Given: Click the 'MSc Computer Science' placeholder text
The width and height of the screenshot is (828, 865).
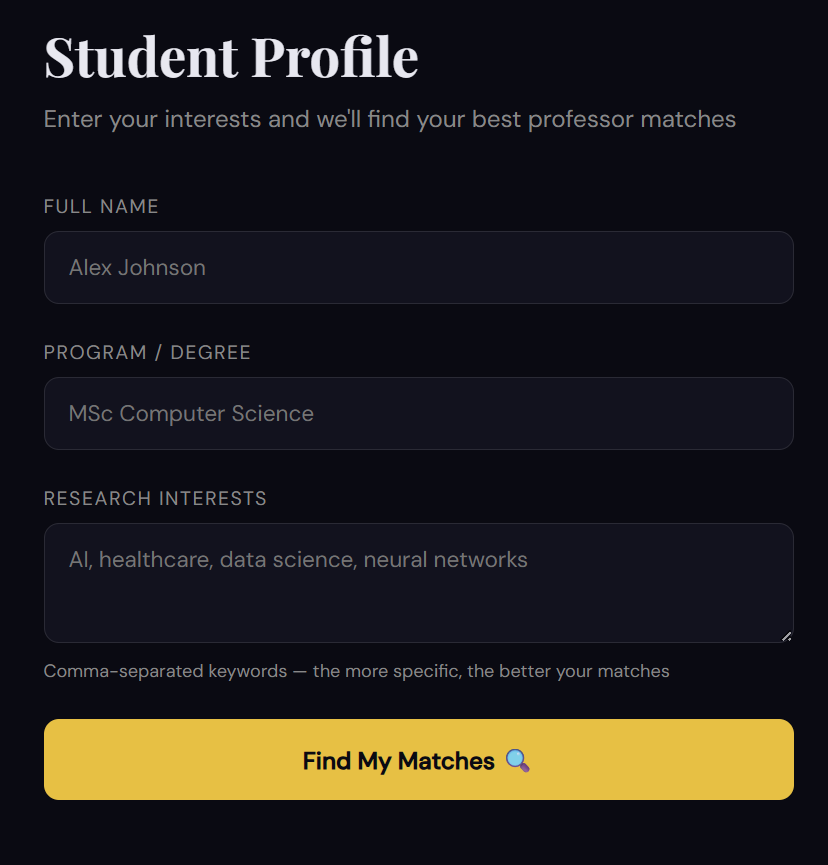Looking at the screenshot, I should point(191,414).
